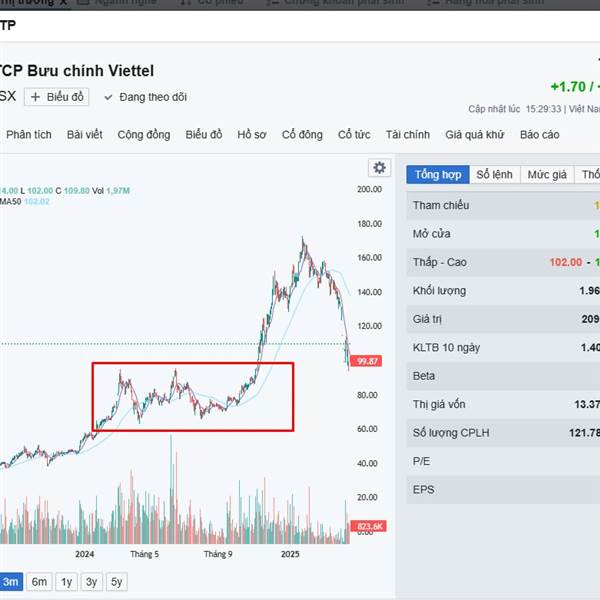This screenshot has width=600, height=600.
Task: Go to the Cộng đồng tab
Action: click(x=143, y=134)
